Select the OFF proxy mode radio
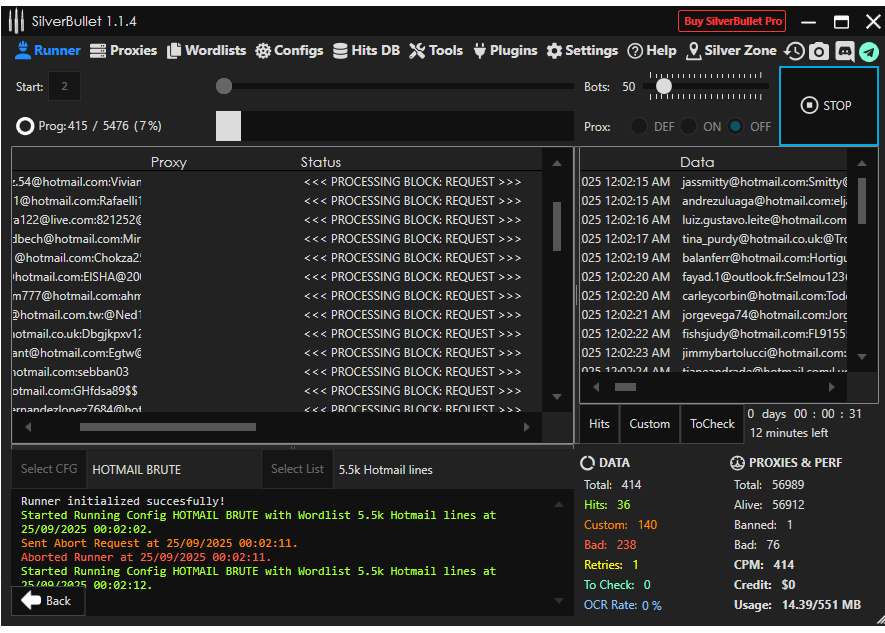Screen dimensions: 885x633 pyautogui.click(x=736, y=127)
